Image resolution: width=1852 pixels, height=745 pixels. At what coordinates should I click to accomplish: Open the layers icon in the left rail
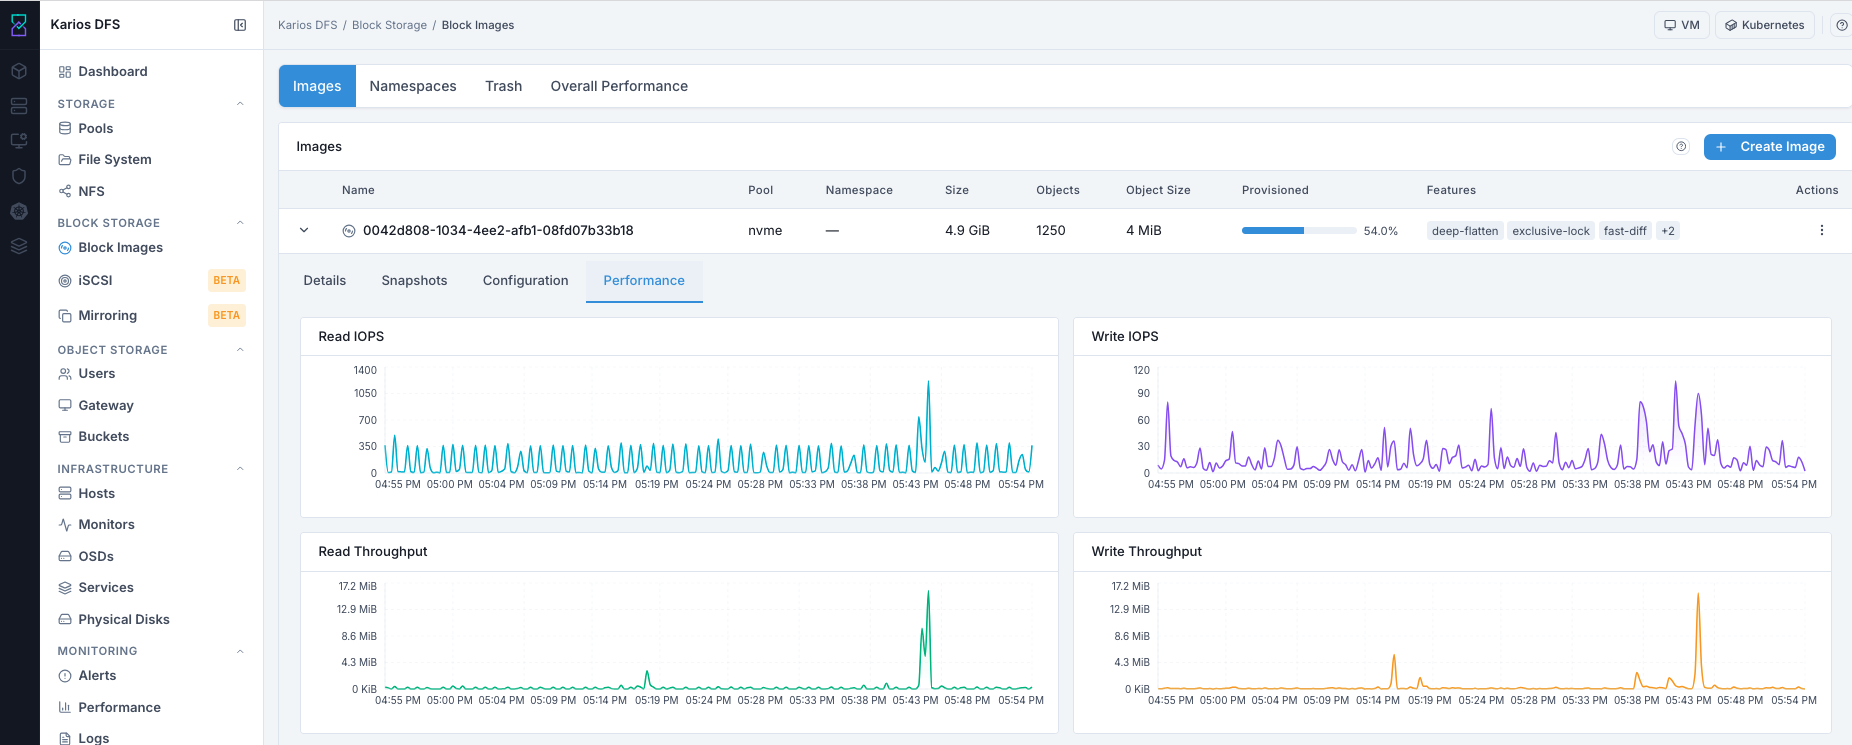(19, 246)
